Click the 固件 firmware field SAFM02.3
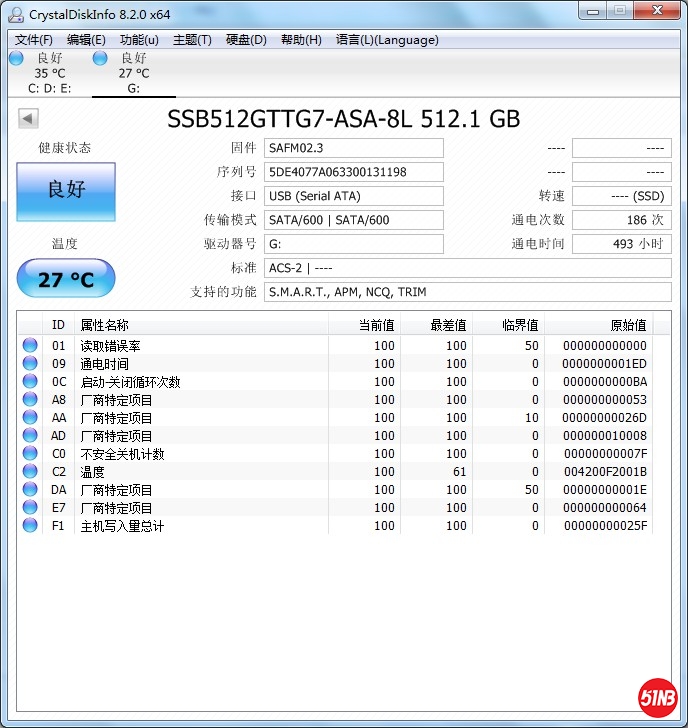 click(x=353, y=148)
